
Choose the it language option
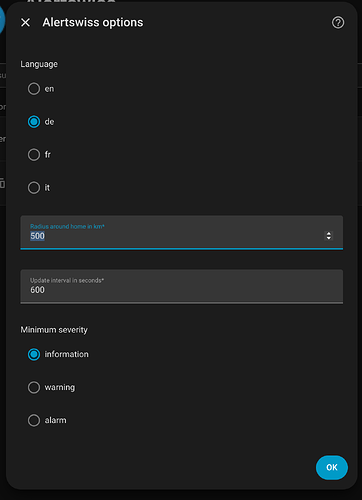tap(34, 188)
